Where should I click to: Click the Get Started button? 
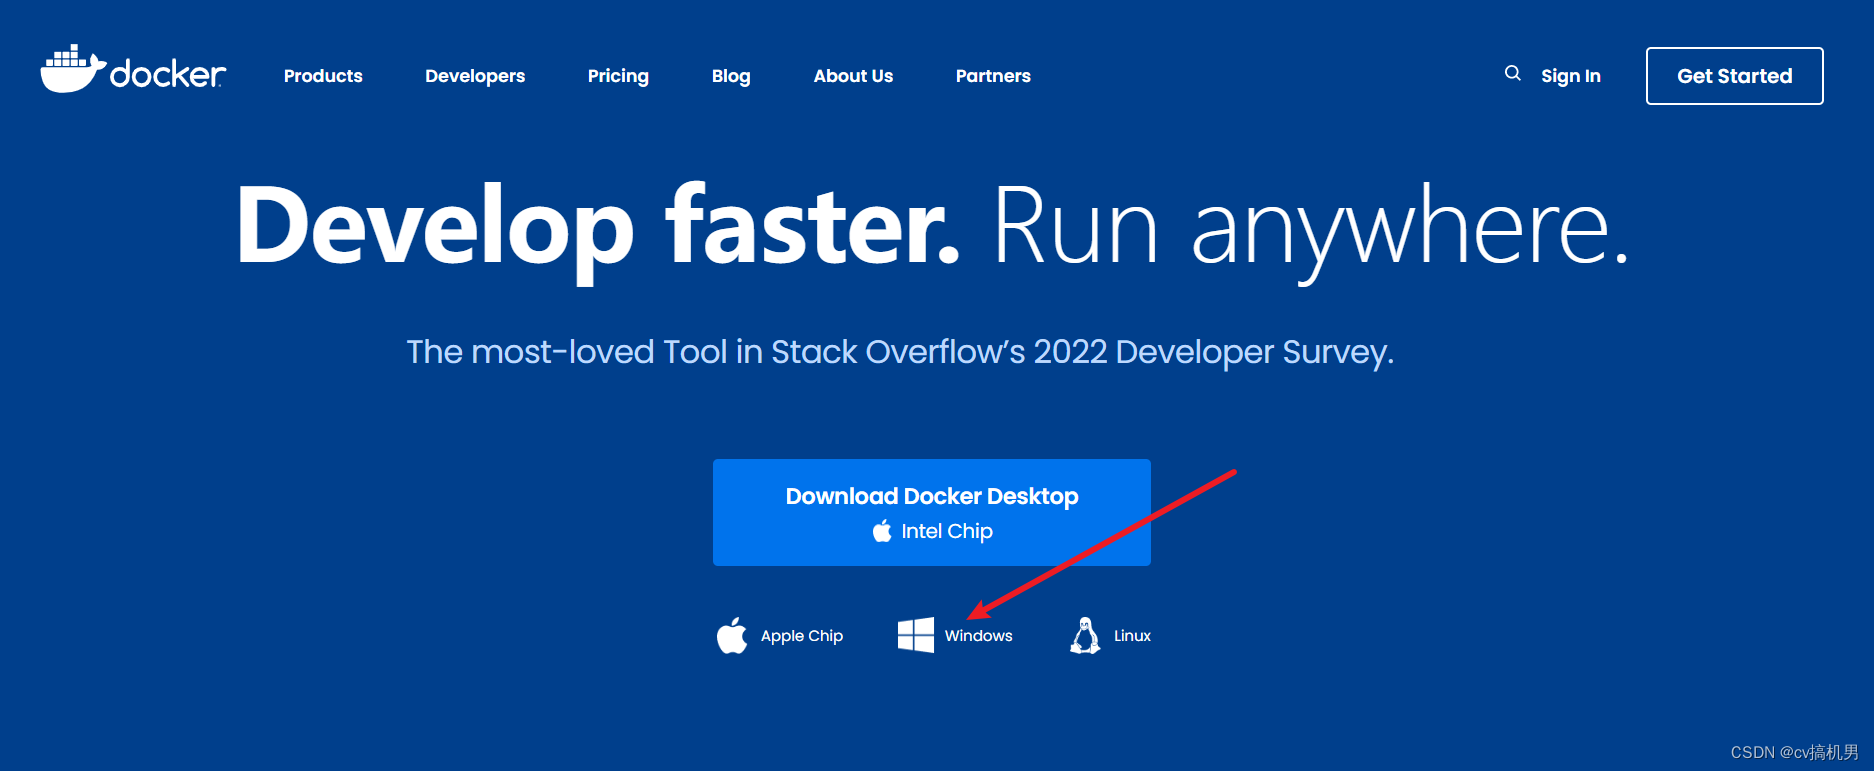coord(1735,76)
